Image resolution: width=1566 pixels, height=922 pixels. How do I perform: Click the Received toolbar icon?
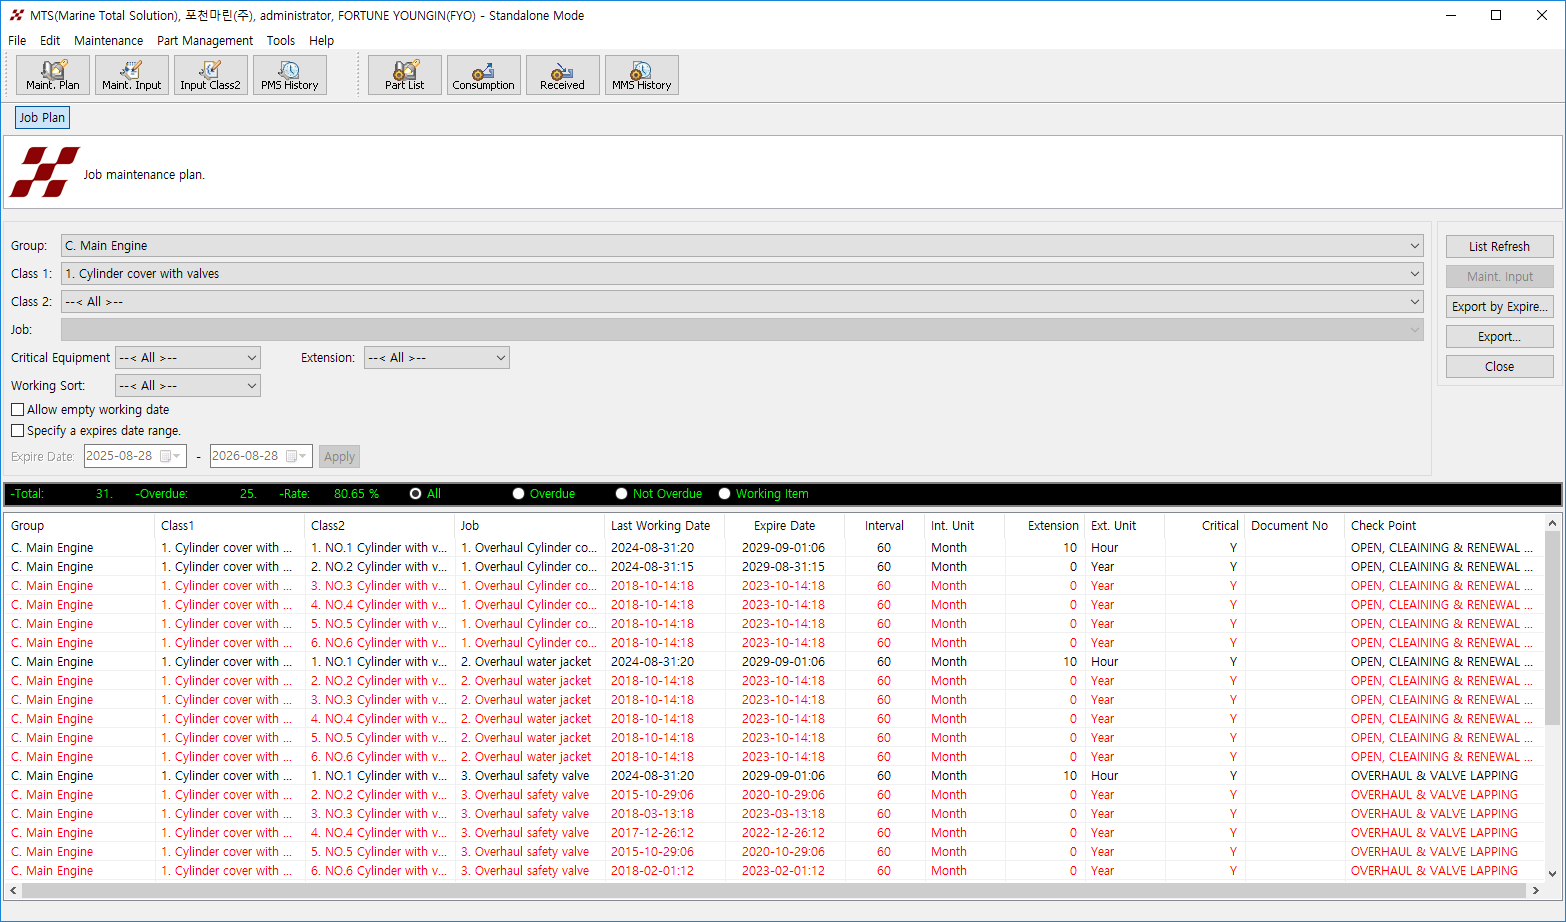pos(562,75)
